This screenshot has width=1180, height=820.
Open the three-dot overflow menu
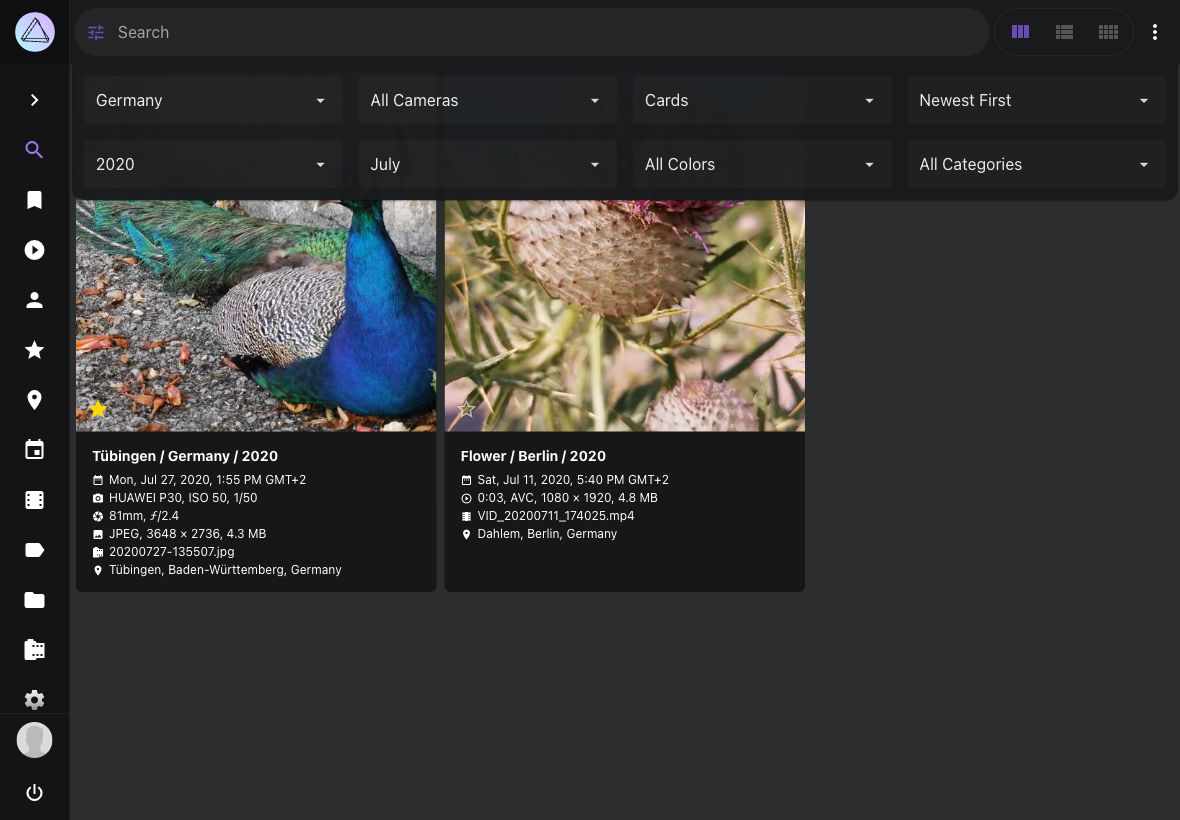click(x=1155, y=32)
